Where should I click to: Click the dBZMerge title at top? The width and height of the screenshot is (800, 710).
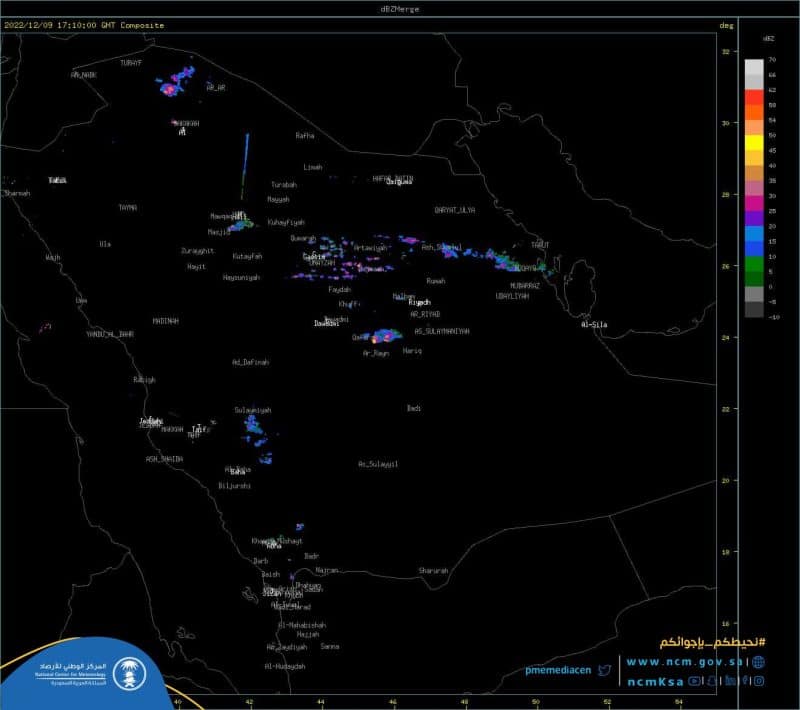click(399, 9)
